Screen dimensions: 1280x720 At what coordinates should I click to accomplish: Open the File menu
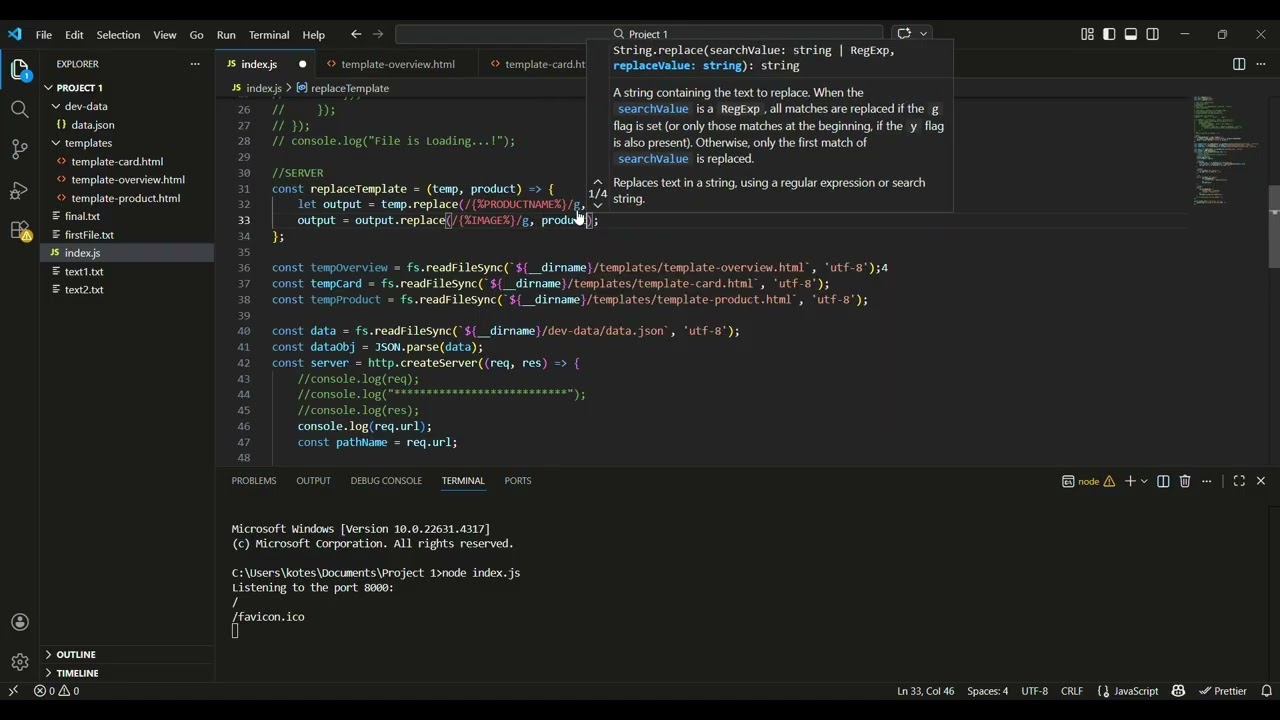(x=44, y=35)
